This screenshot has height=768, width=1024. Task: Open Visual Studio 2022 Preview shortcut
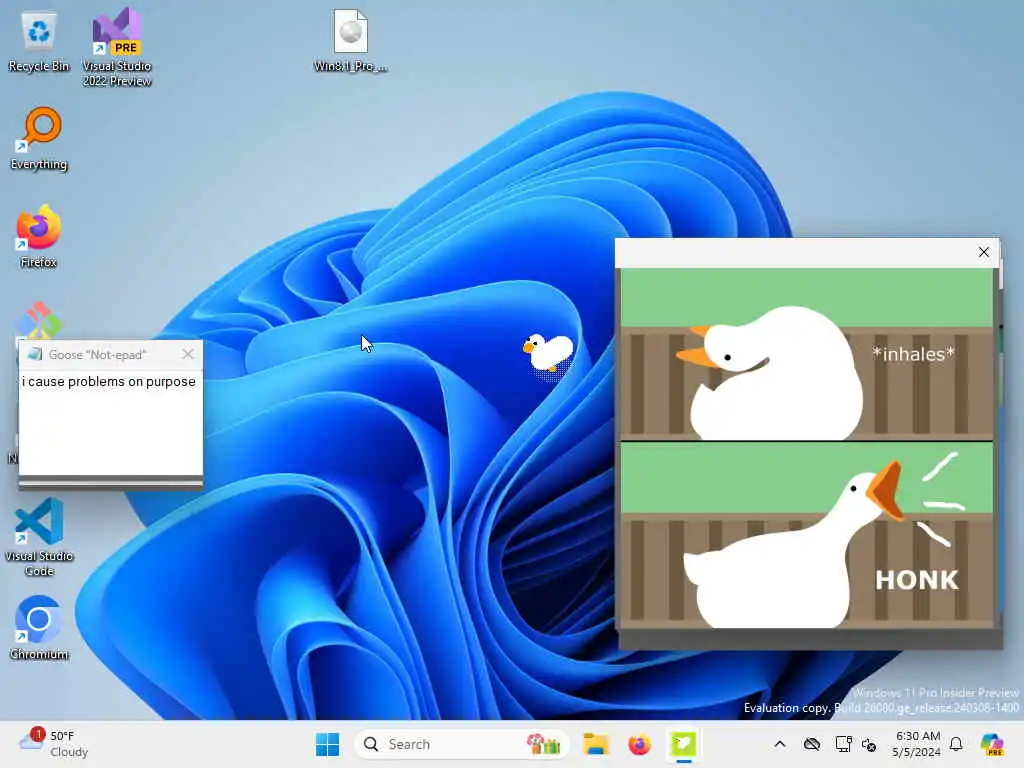(x=117, y=47)
